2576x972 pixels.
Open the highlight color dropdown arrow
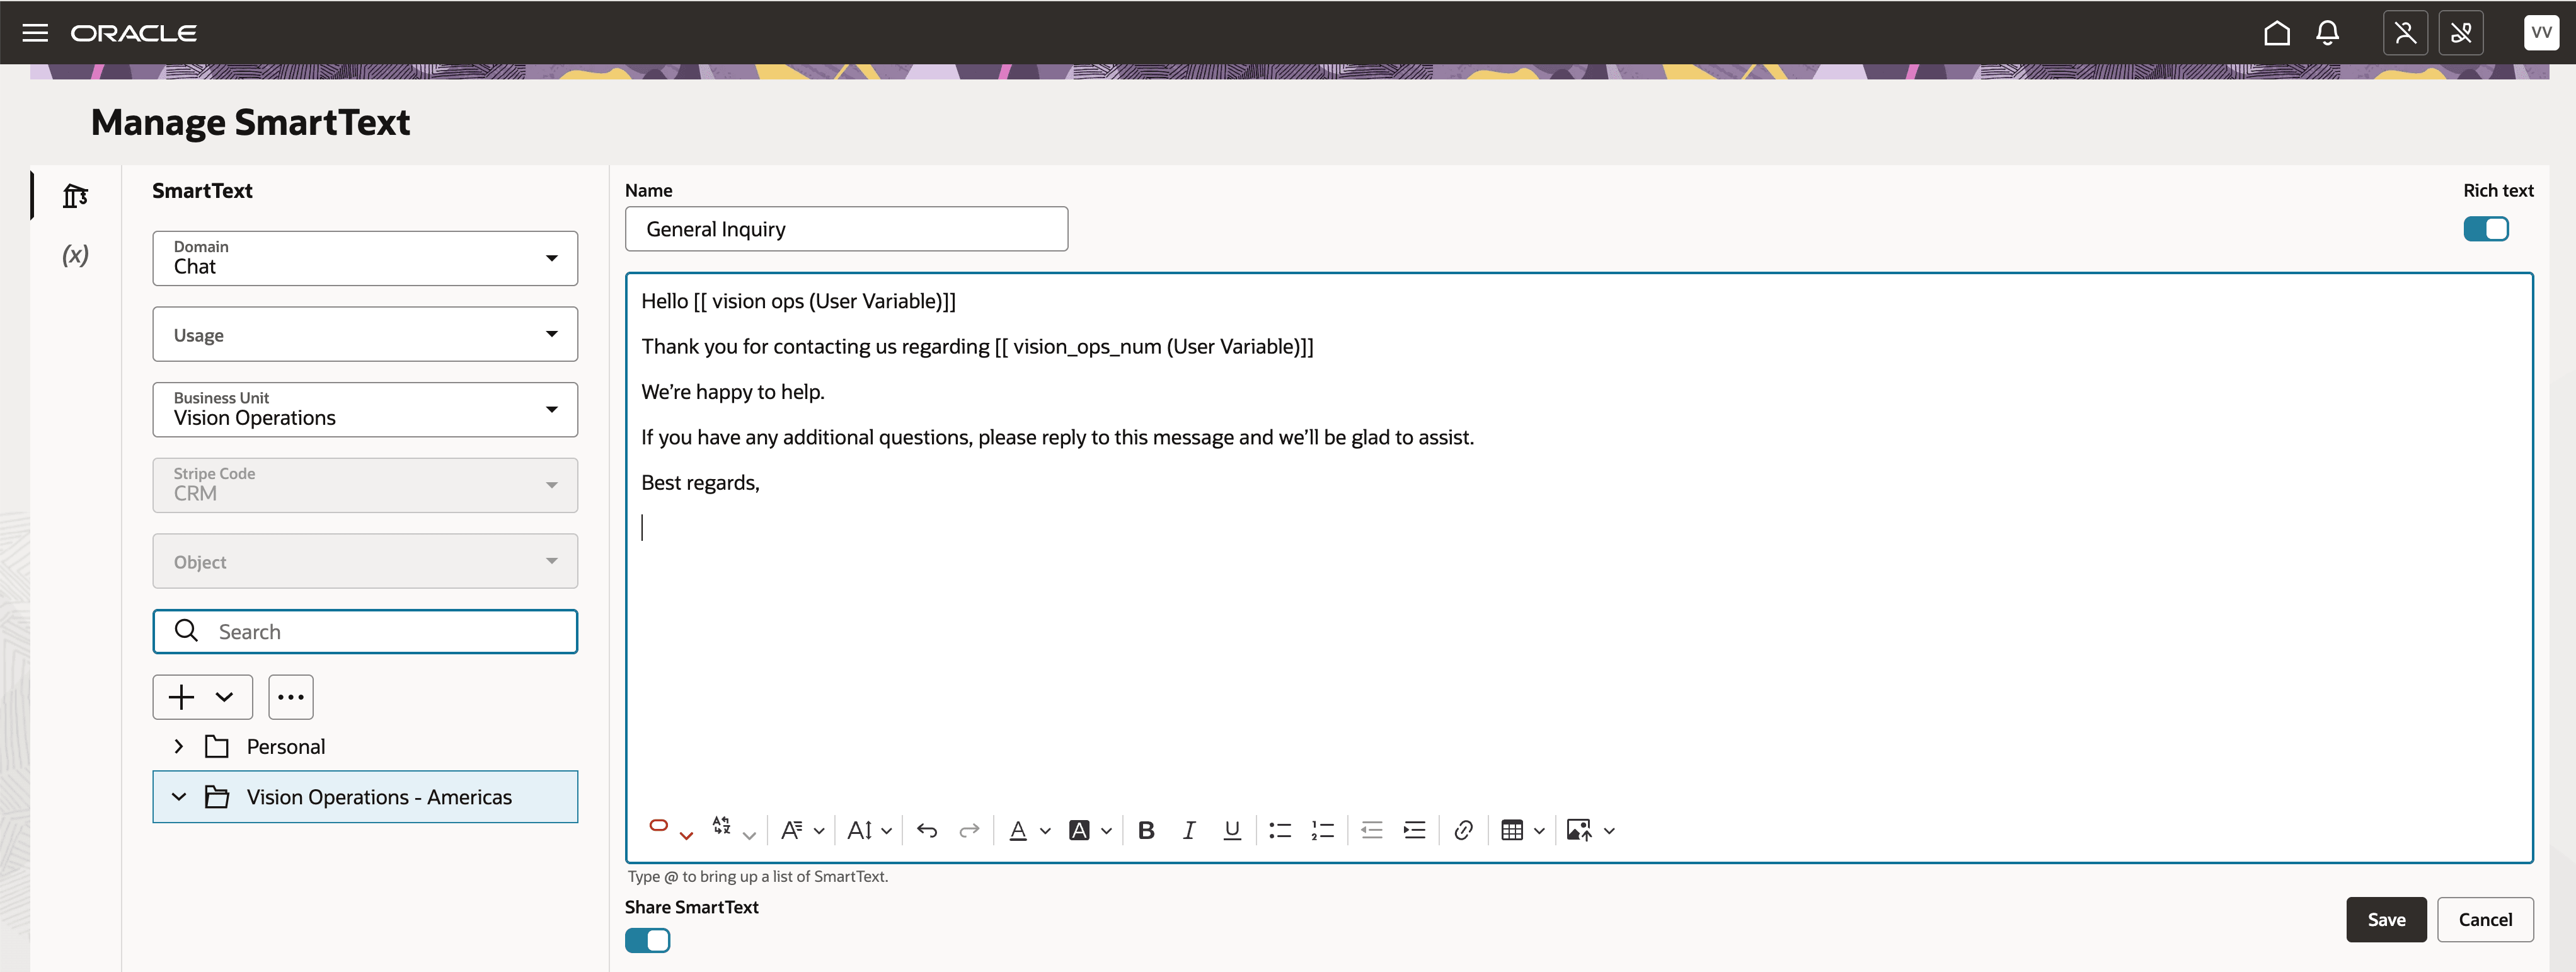point(1106,831)
